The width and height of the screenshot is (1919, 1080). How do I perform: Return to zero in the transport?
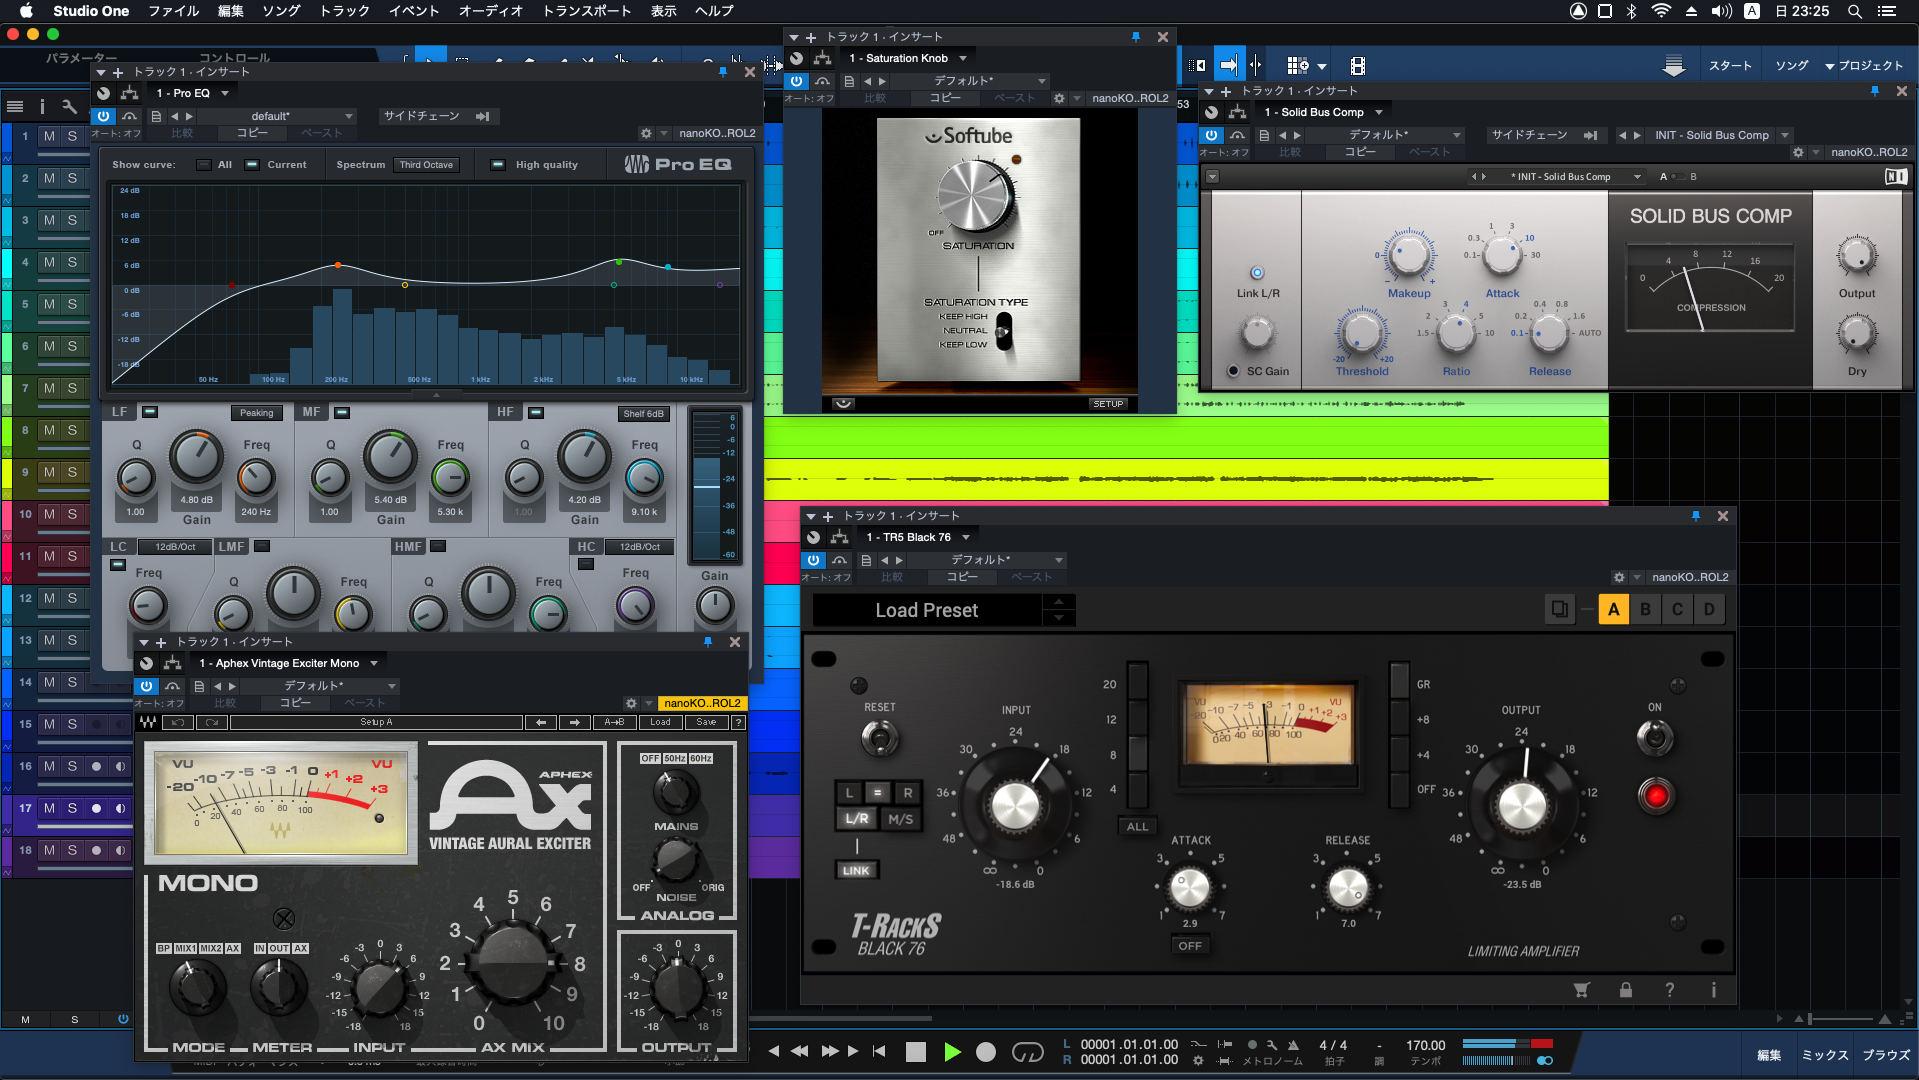tap(879, 1052)
